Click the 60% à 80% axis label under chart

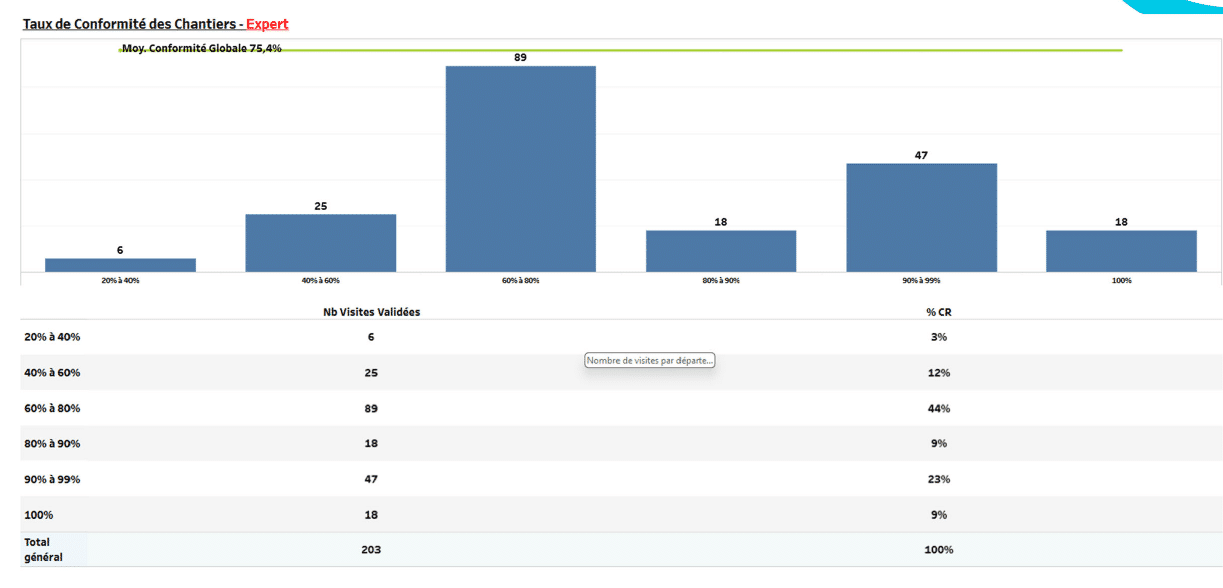click(x=520, y=281)
